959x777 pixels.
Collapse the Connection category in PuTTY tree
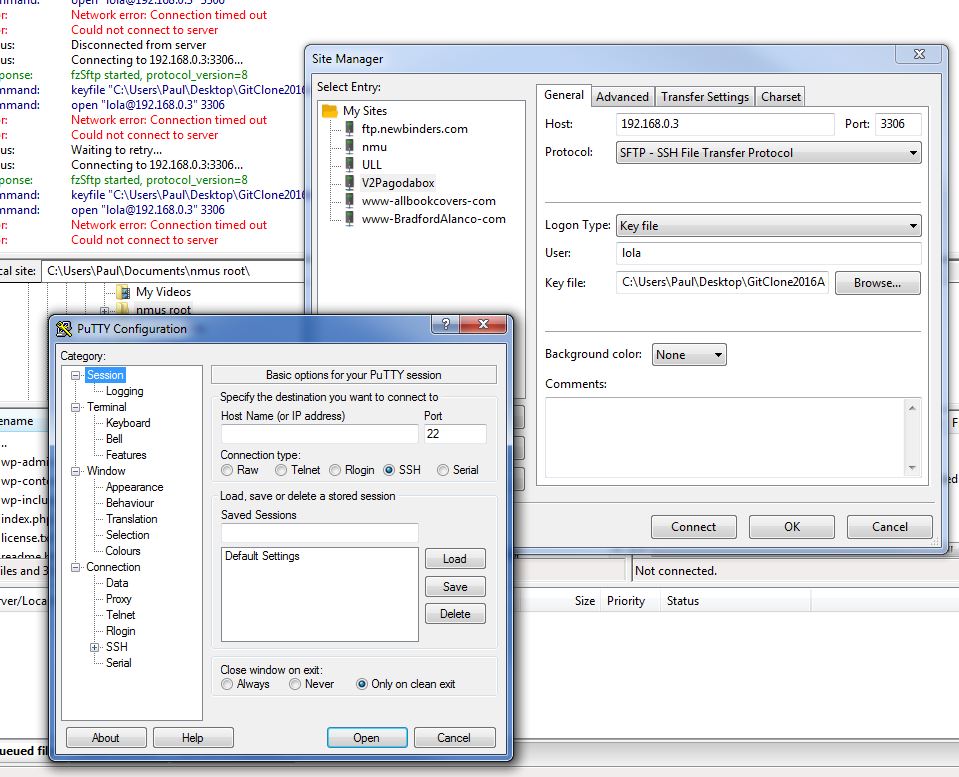pyautogui.click(x=75, y=567)
